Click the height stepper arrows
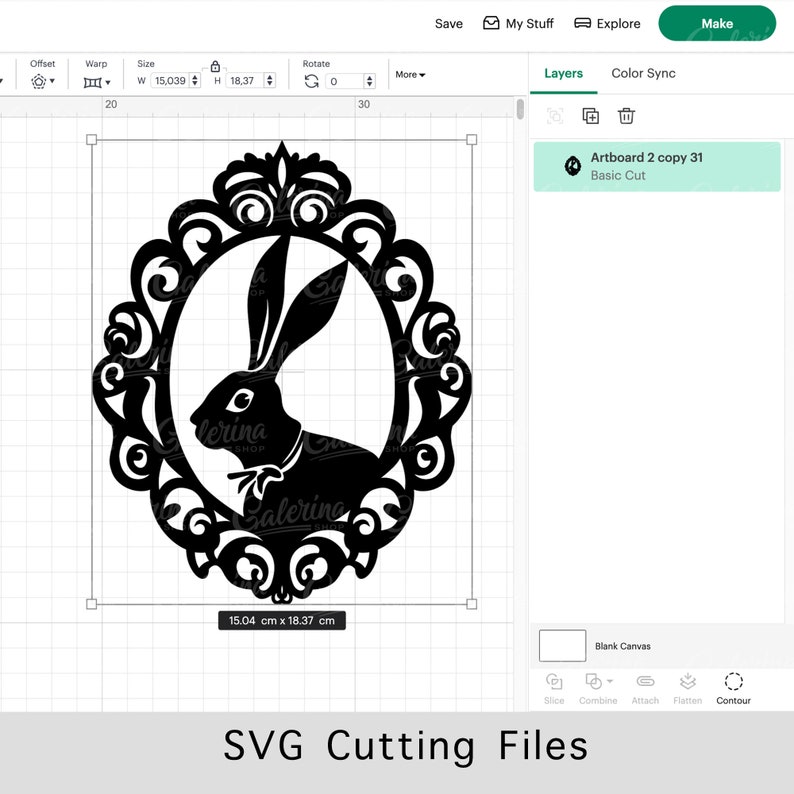 [270, 81]
